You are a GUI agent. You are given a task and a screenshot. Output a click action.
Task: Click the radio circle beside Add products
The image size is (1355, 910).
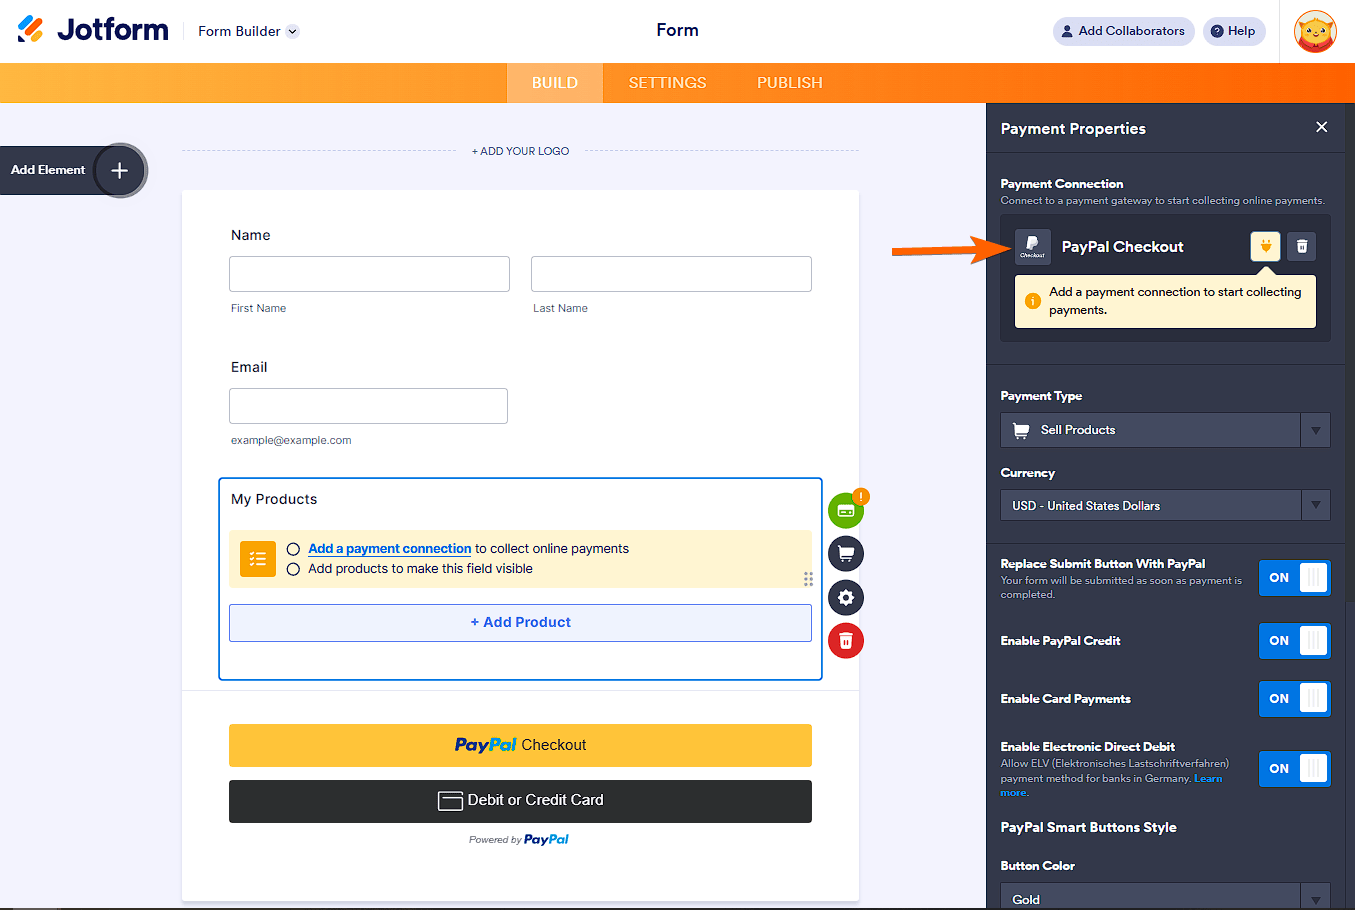pyautogui.click(x=293, y=569)
